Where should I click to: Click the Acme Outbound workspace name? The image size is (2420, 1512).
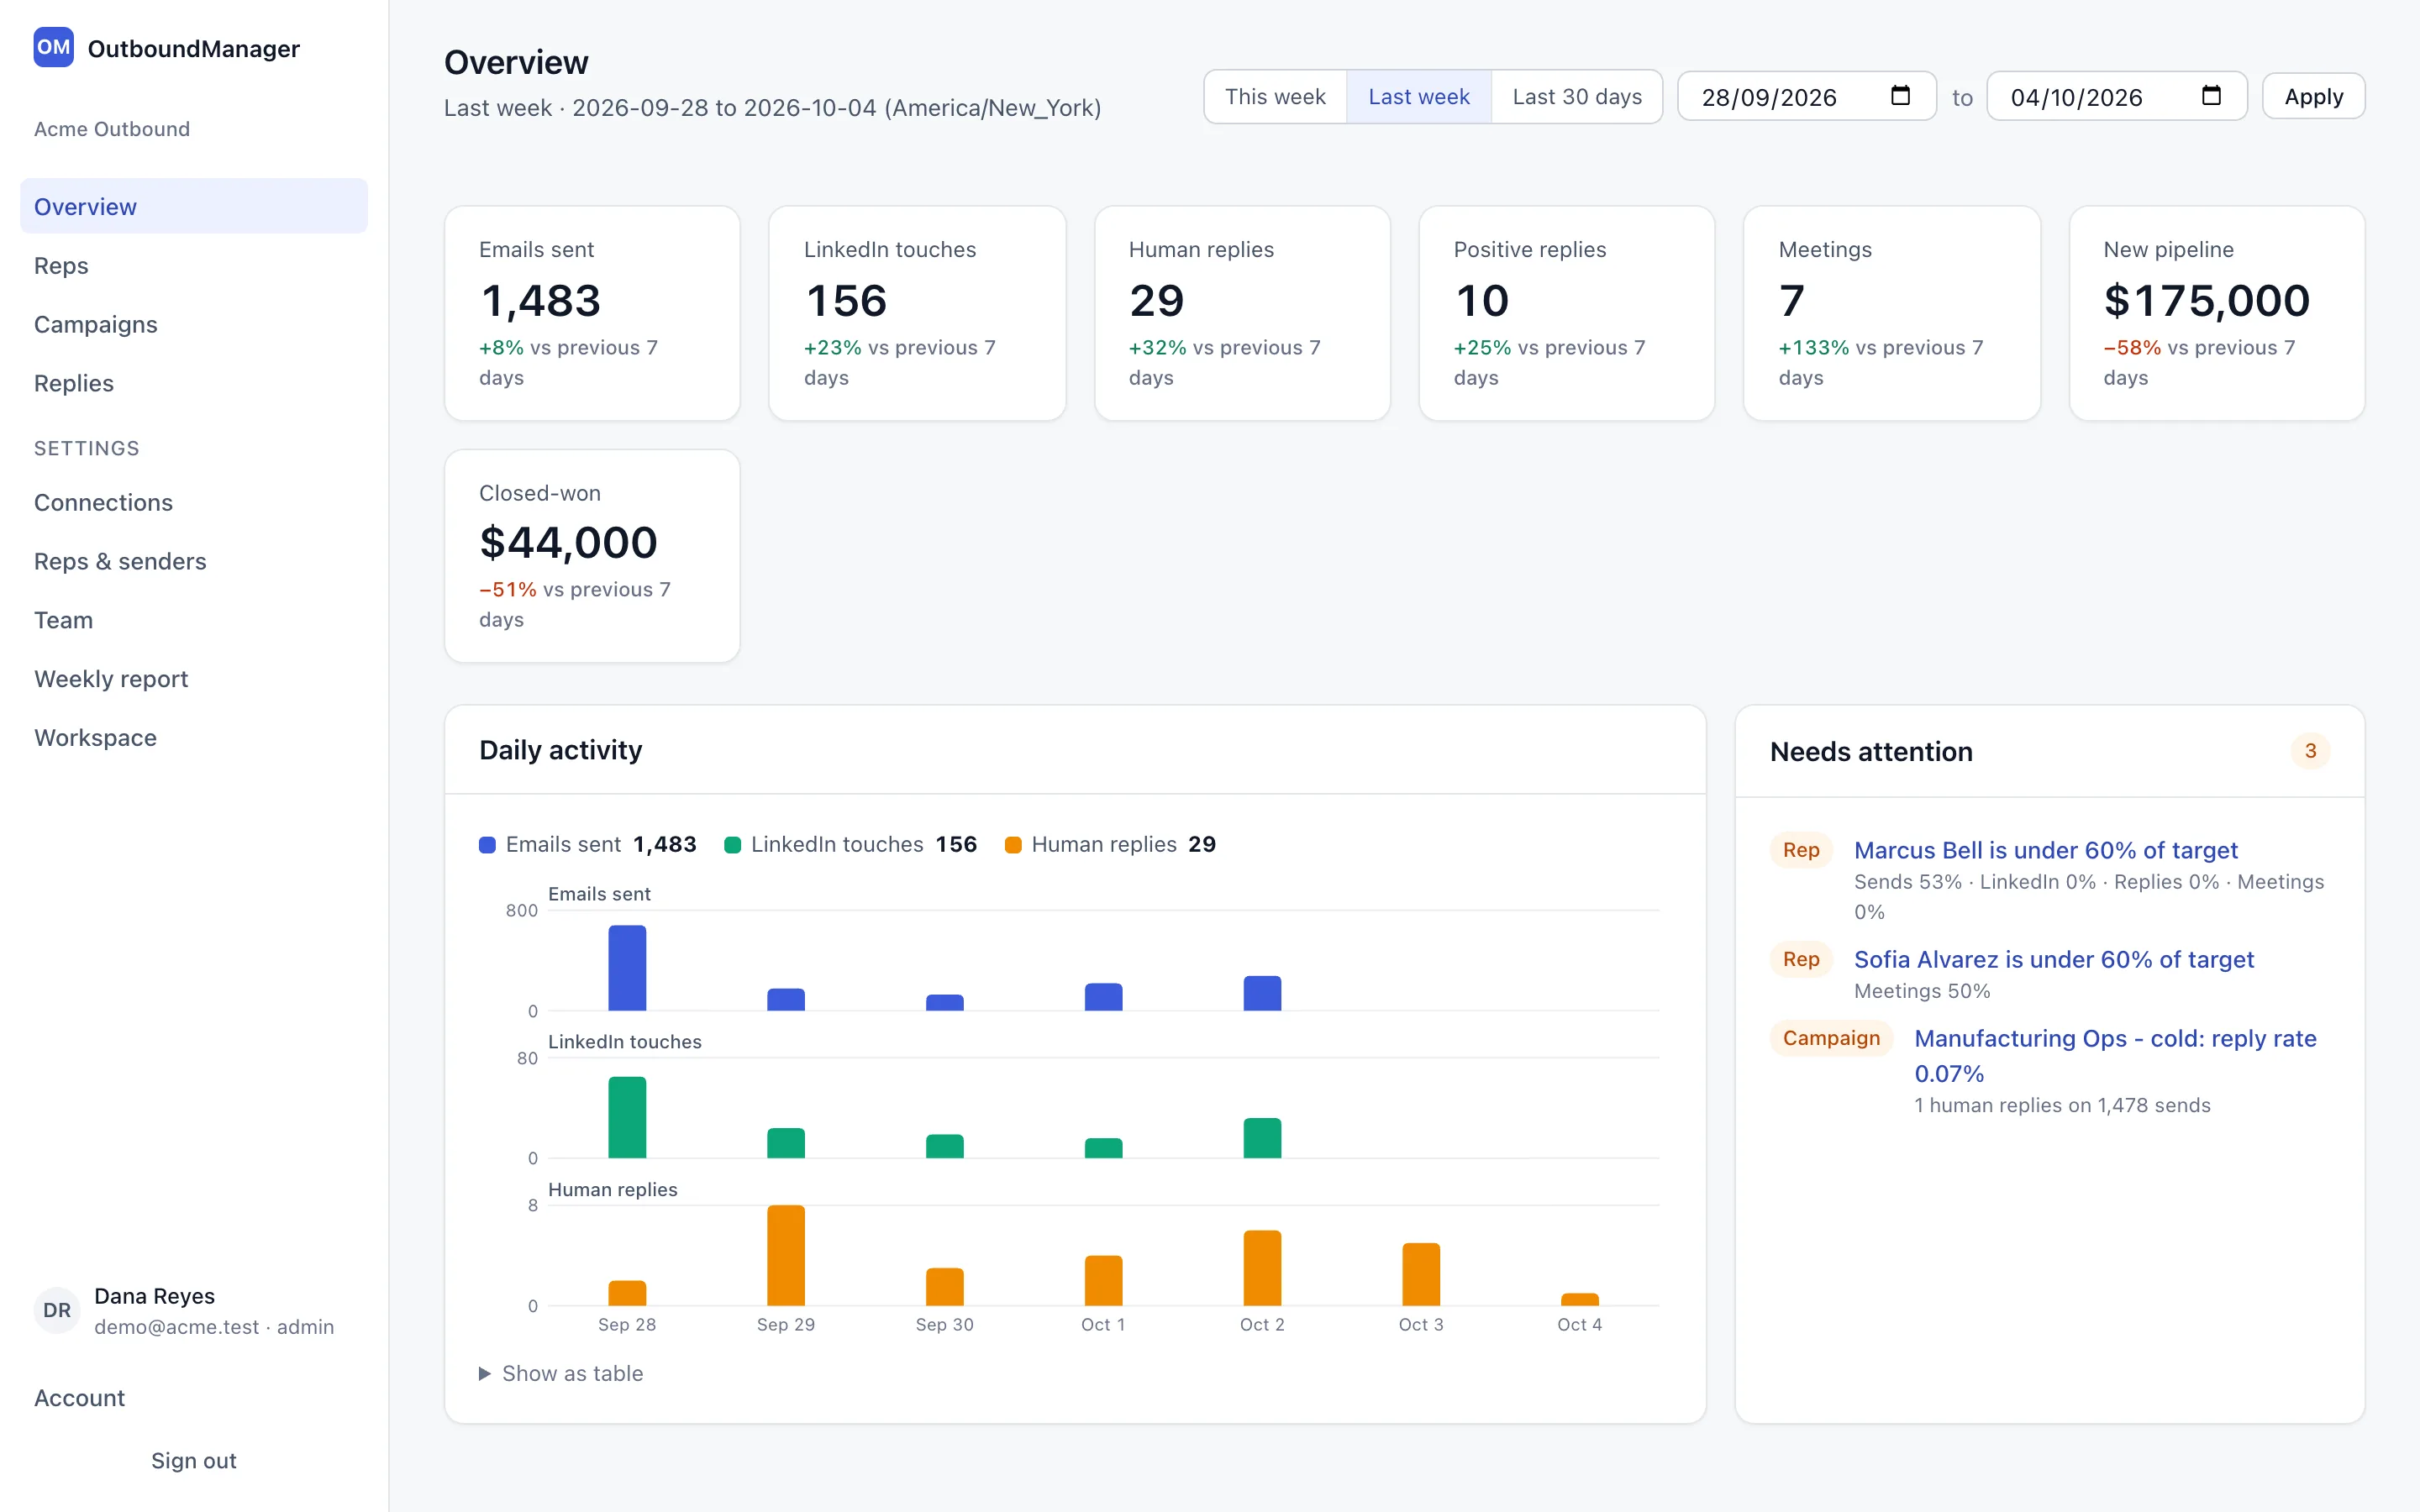112,129
